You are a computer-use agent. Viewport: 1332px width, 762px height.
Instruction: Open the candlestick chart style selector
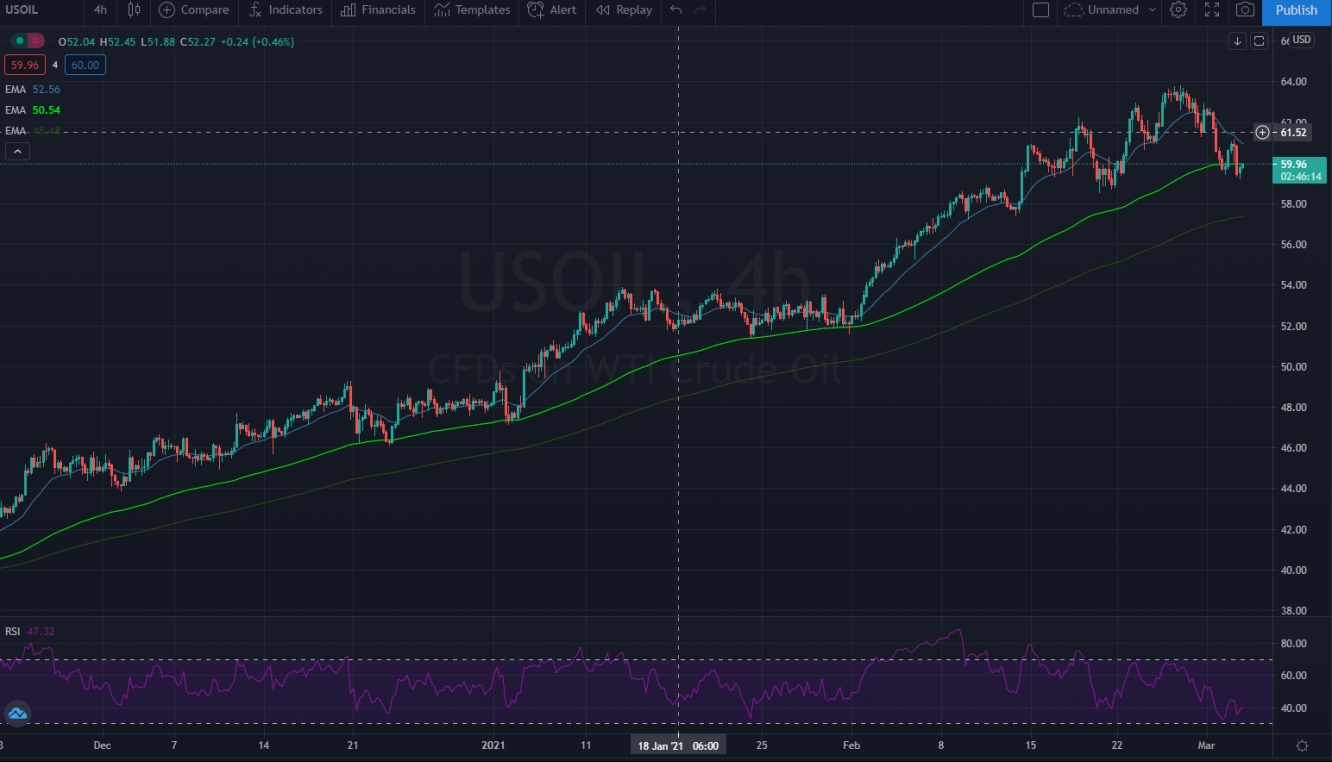pos(133,10)
